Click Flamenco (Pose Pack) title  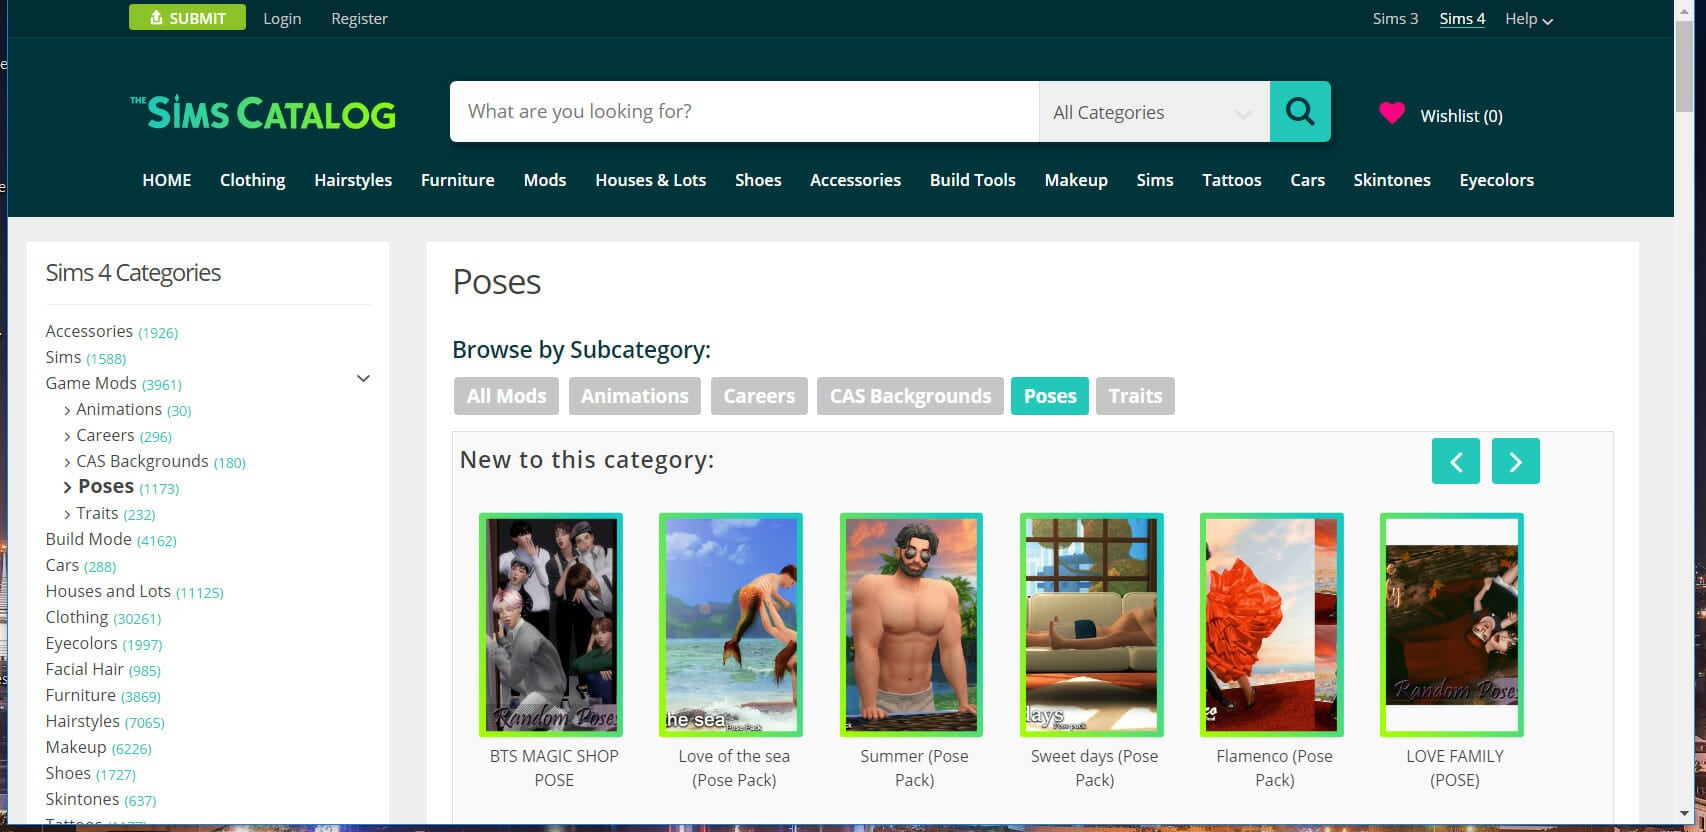coord(1274,768)
